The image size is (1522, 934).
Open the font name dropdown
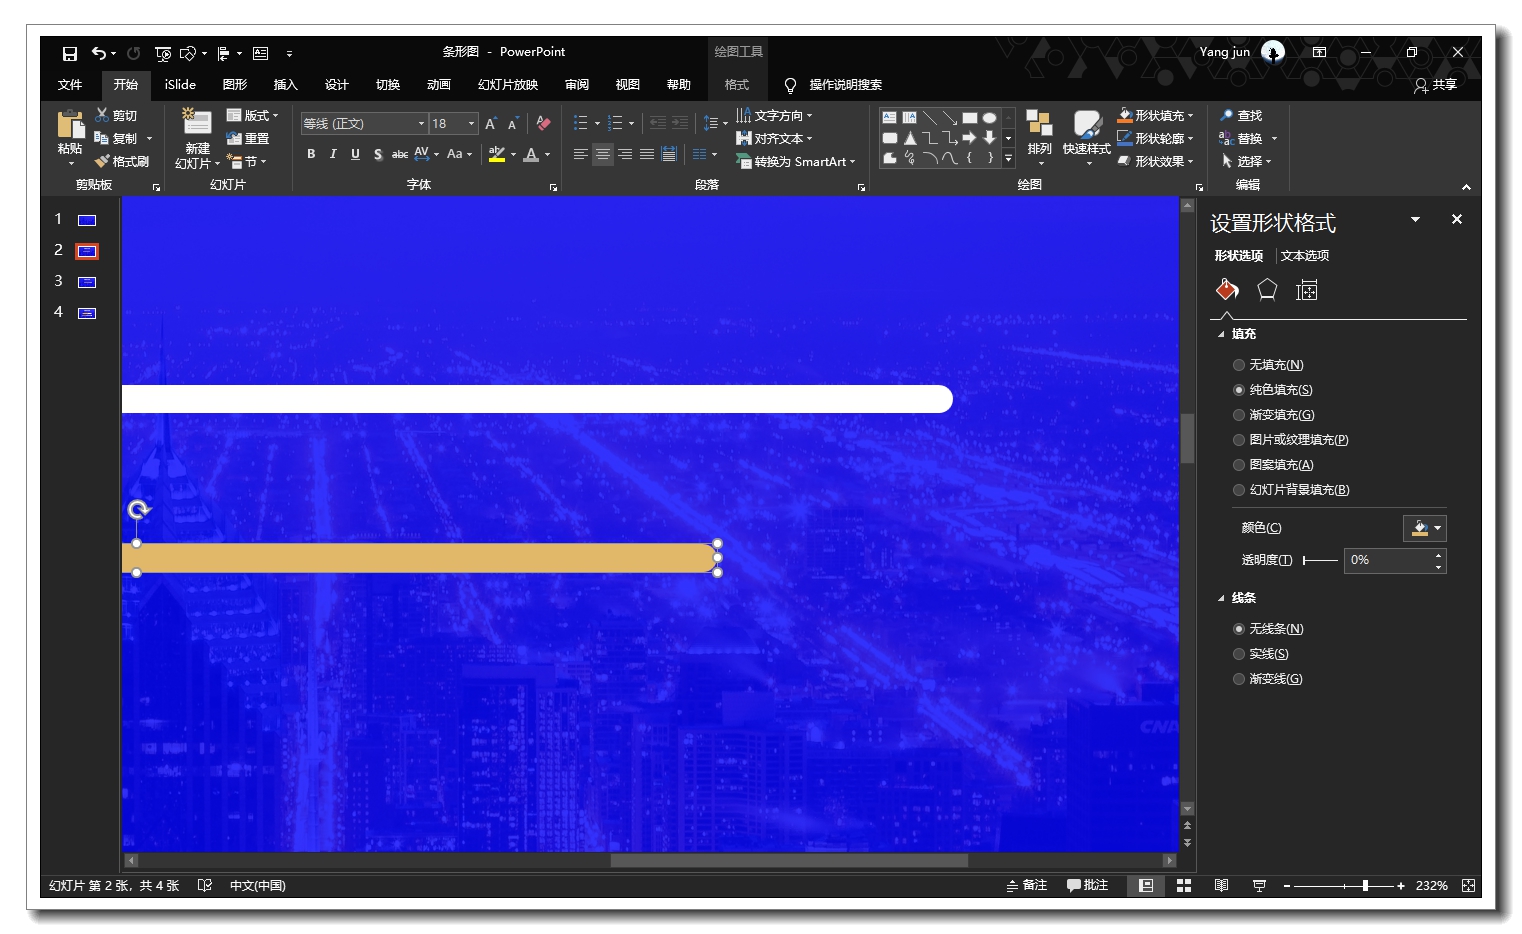coord(421,124)
